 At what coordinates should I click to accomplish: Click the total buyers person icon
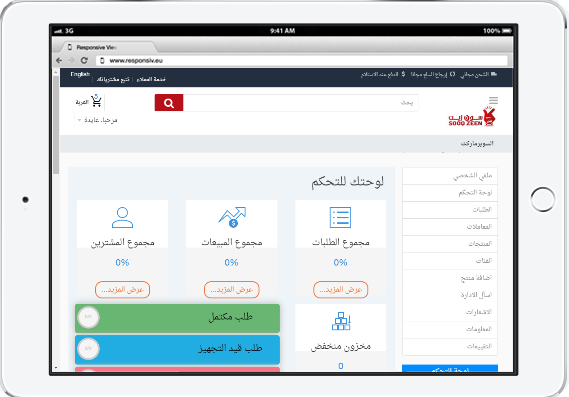122,217
